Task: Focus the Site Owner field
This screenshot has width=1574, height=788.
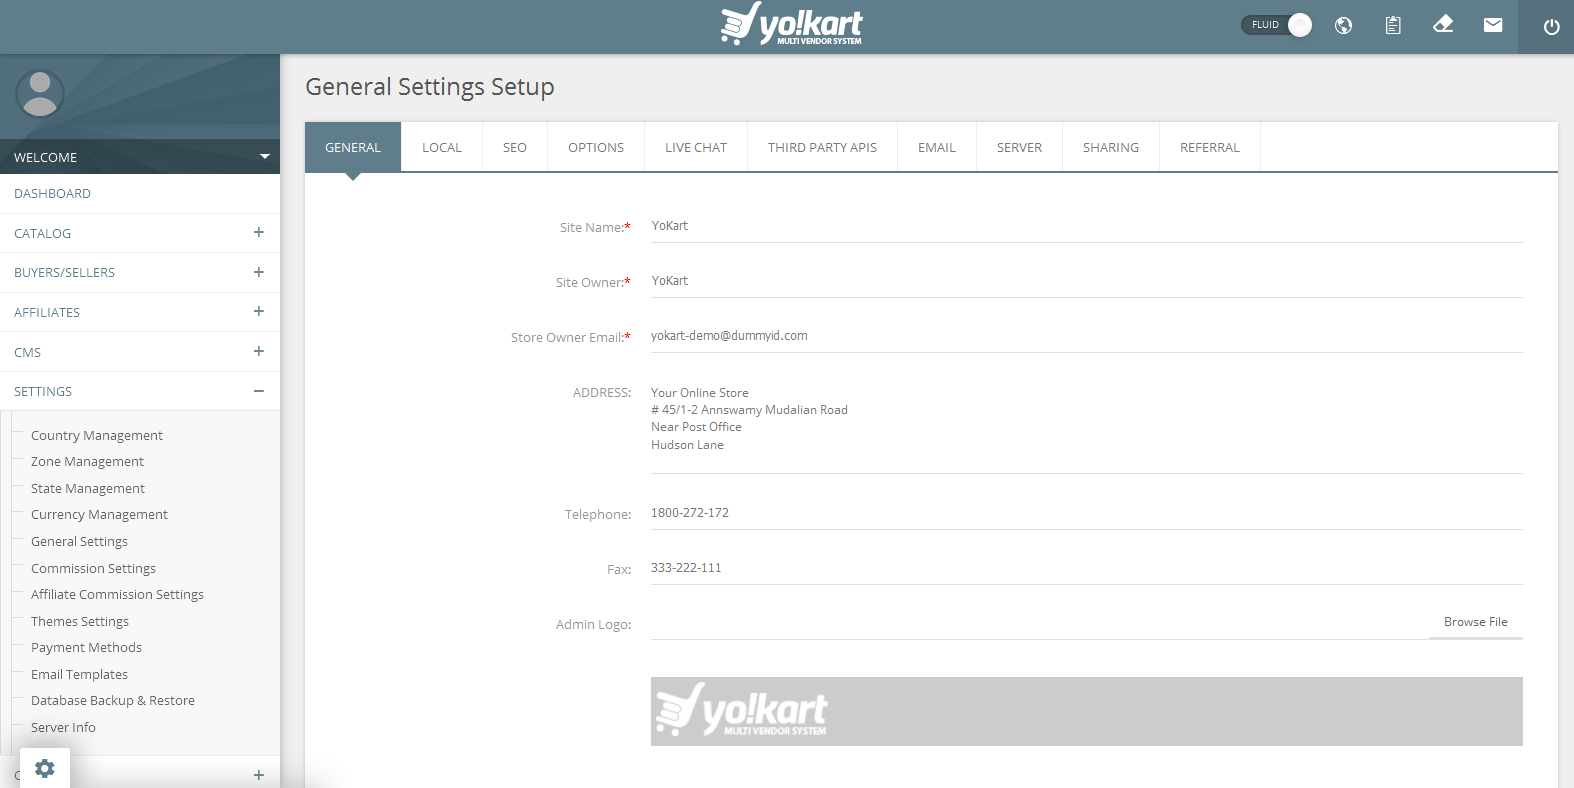Action: pyautogui.click(x=1086, y=281)
